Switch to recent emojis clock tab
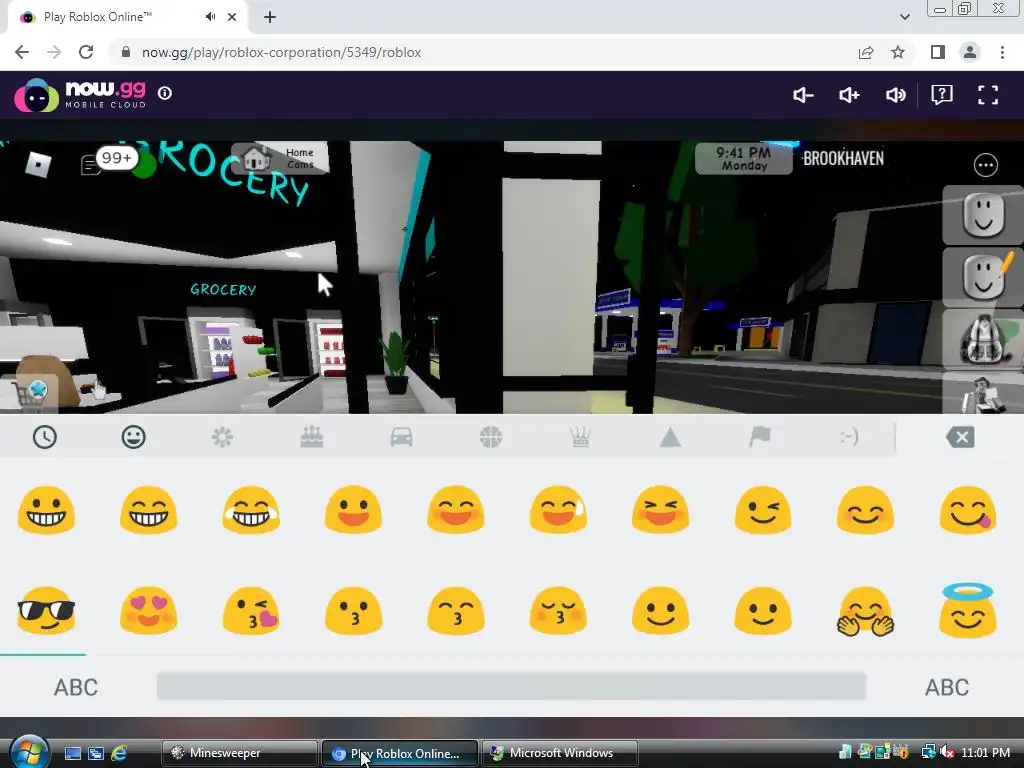 tap(44, 437)
